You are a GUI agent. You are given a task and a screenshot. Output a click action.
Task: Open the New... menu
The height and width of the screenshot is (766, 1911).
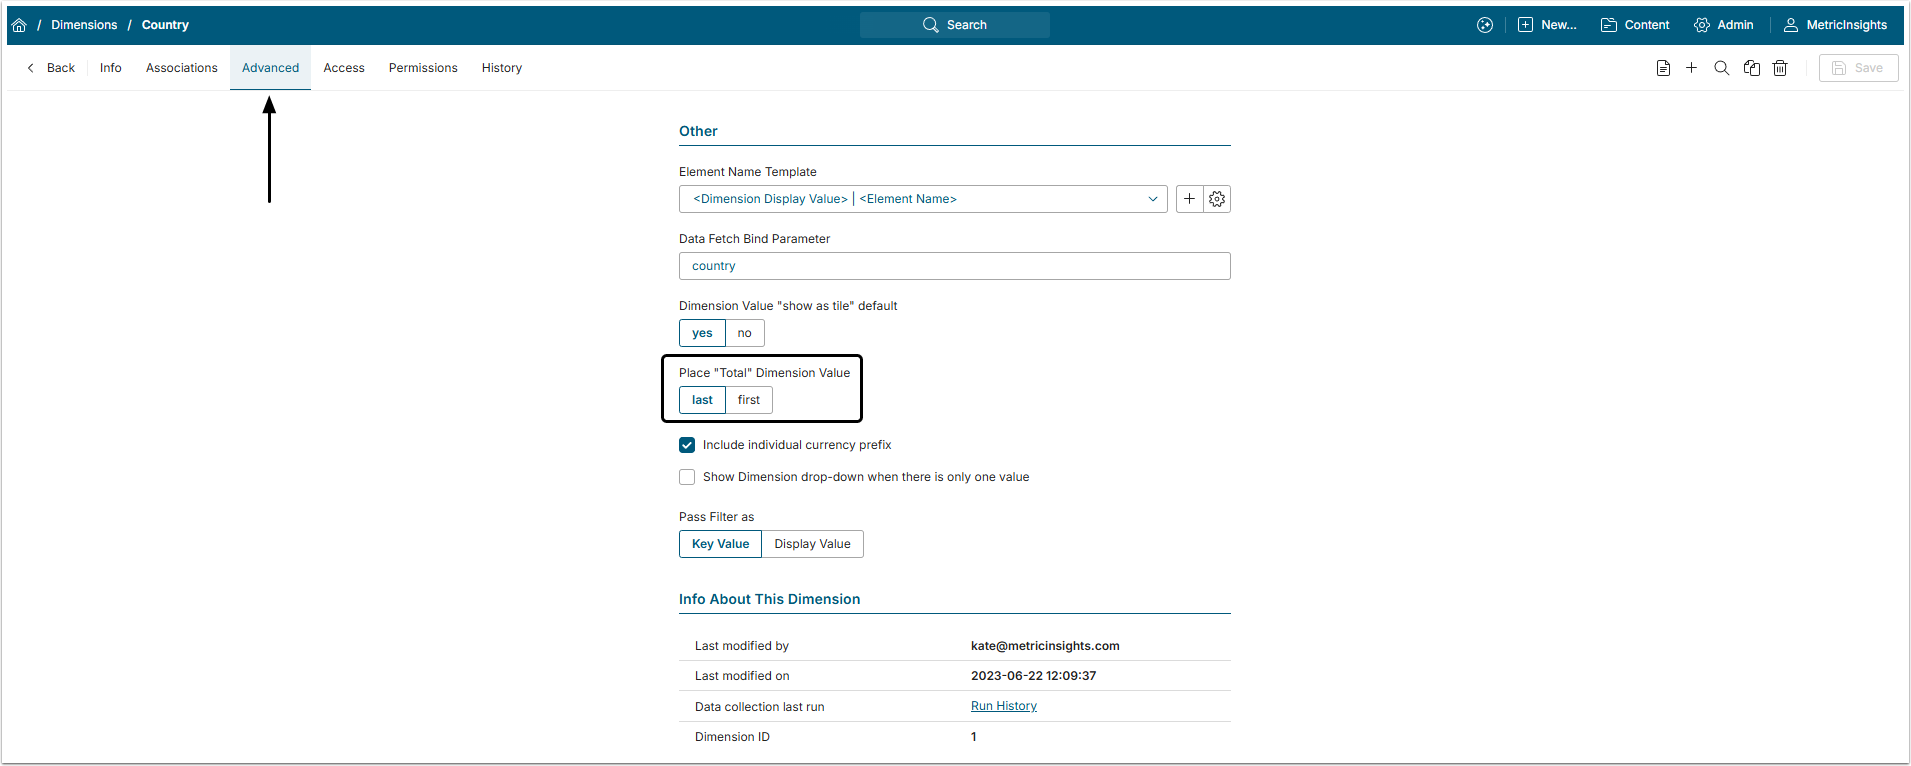(x=1547, y=25)
